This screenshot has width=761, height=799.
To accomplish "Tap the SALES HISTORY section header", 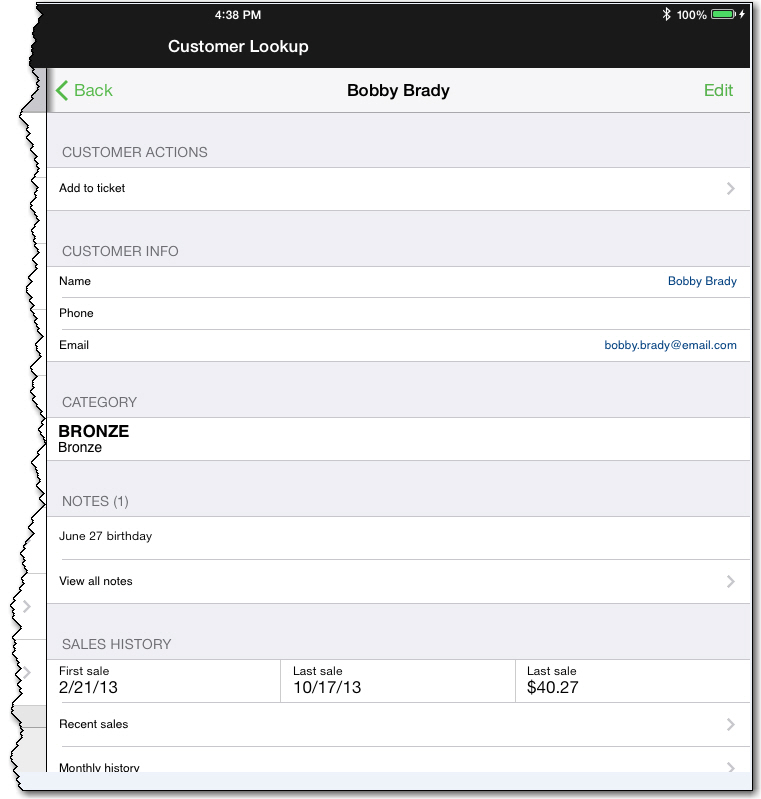I will (116, 644).
